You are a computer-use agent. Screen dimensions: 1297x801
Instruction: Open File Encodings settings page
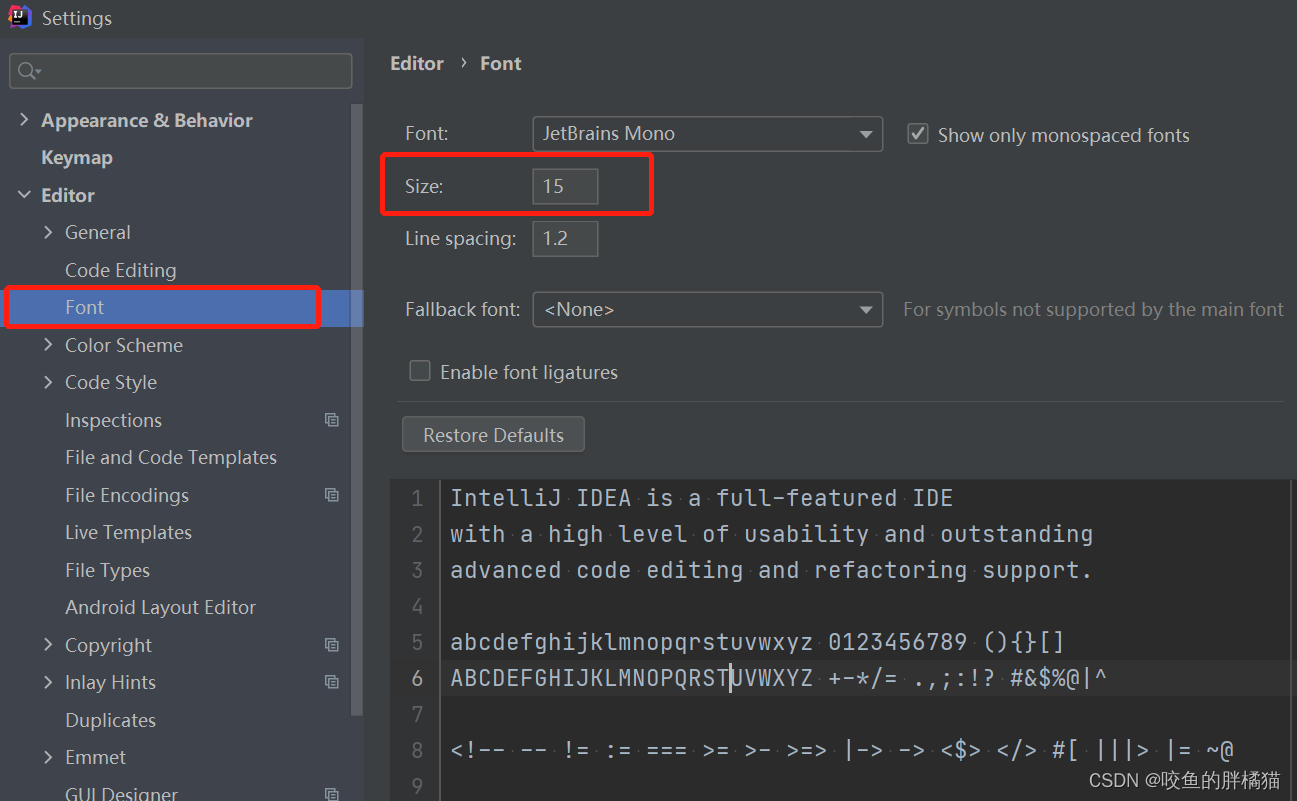tap(127, 495)
